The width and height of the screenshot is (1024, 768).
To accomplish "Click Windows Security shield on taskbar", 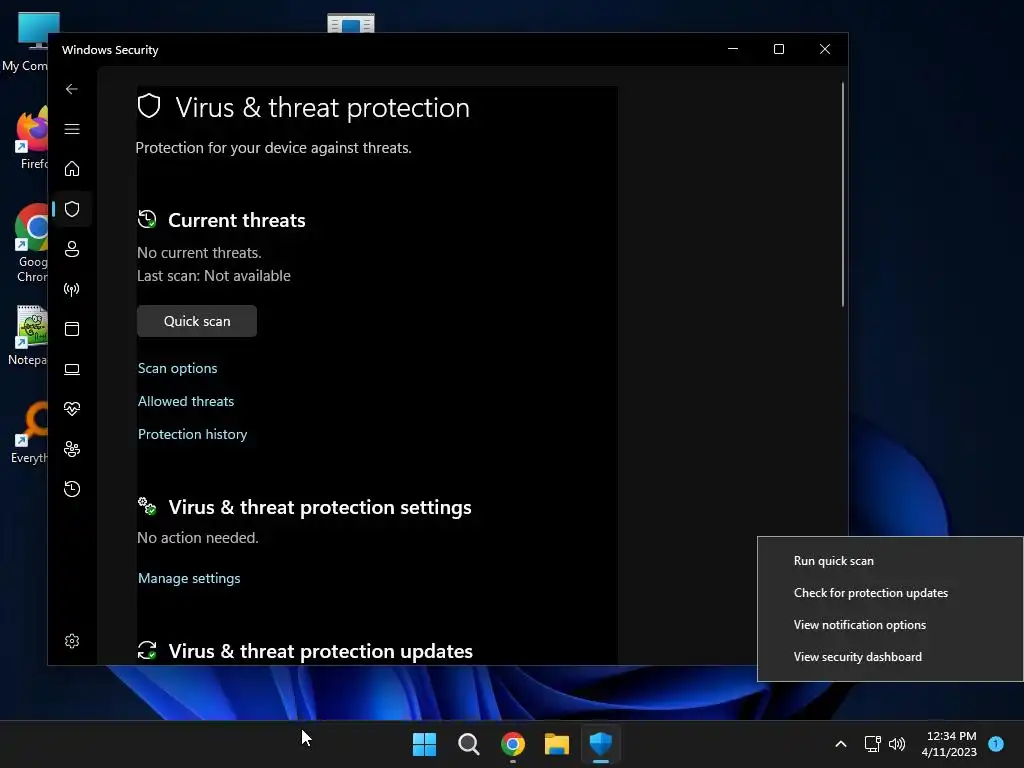I will tap(601, 744).
